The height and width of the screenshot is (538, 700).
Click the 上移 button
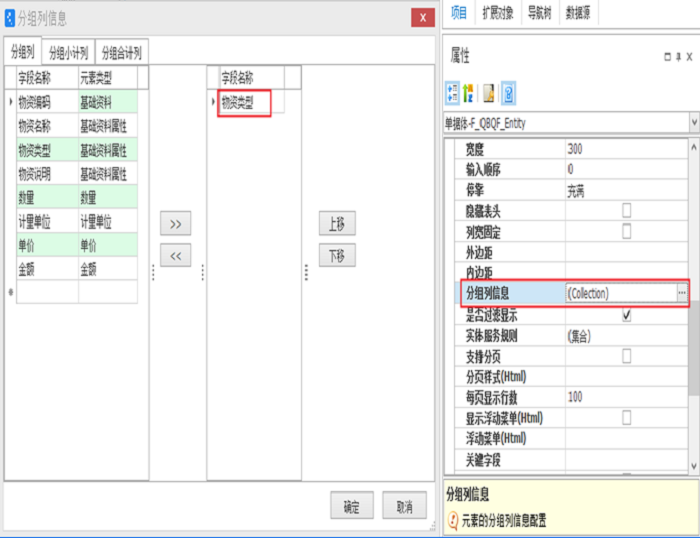[337, 224]
